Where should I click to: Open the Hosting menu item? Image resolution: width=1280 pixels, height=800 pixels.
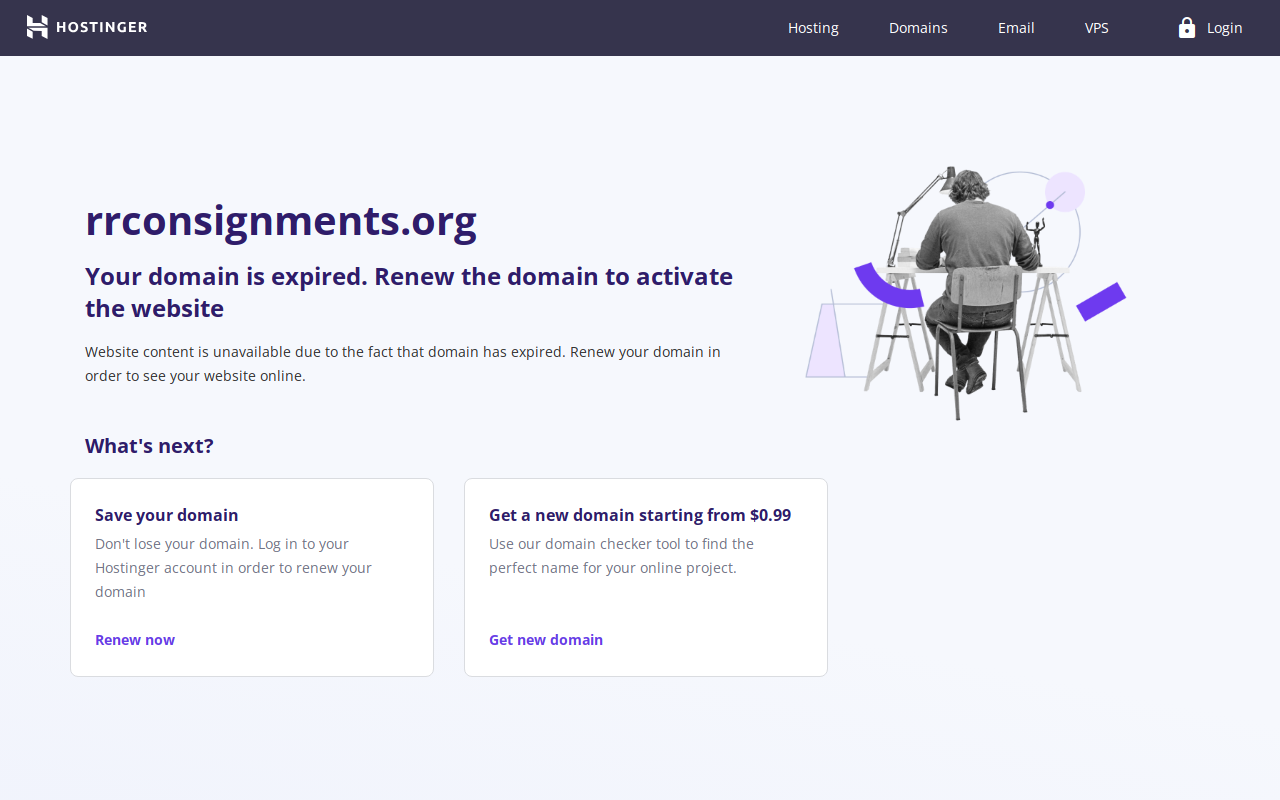[813, 28]
